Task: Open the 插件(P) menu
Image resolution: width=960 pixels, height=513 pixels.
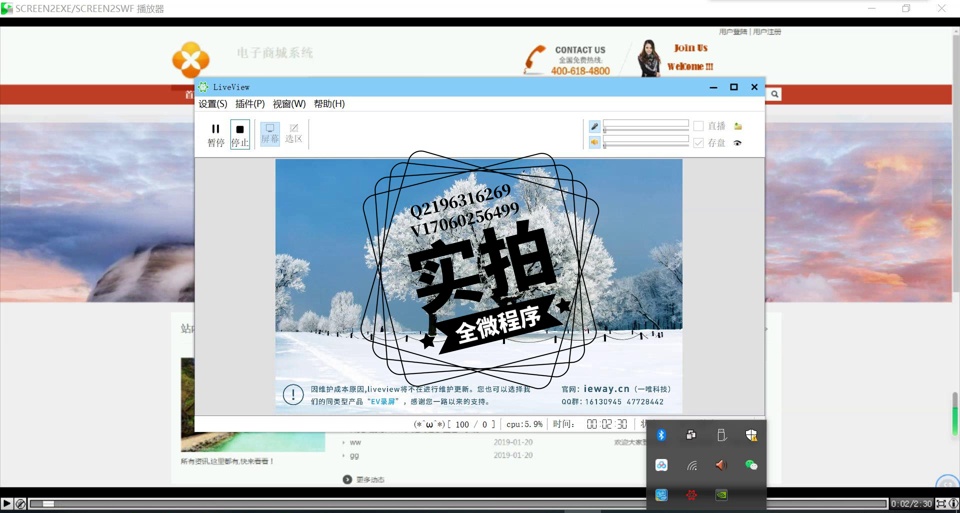Action: [x=250, y=104]
